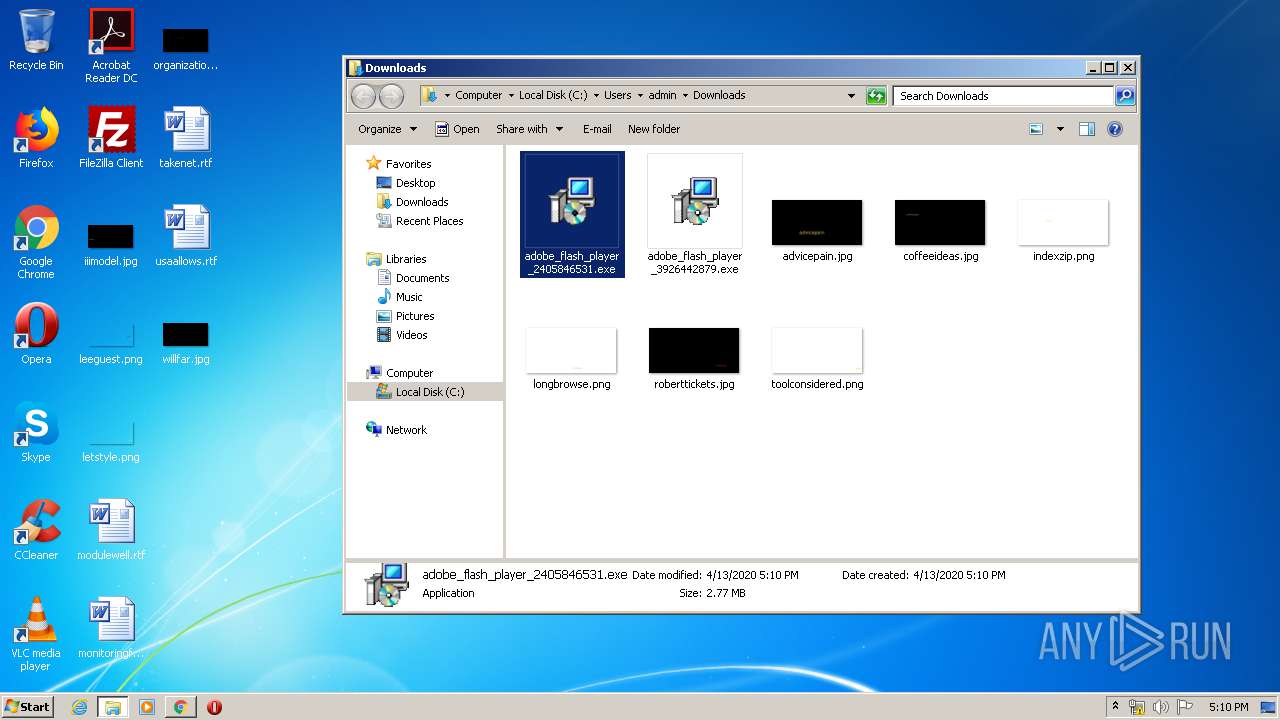Launch VLC media player shortcut
The height and width of the screenshot is (720, 1280).
coord(36,634)
